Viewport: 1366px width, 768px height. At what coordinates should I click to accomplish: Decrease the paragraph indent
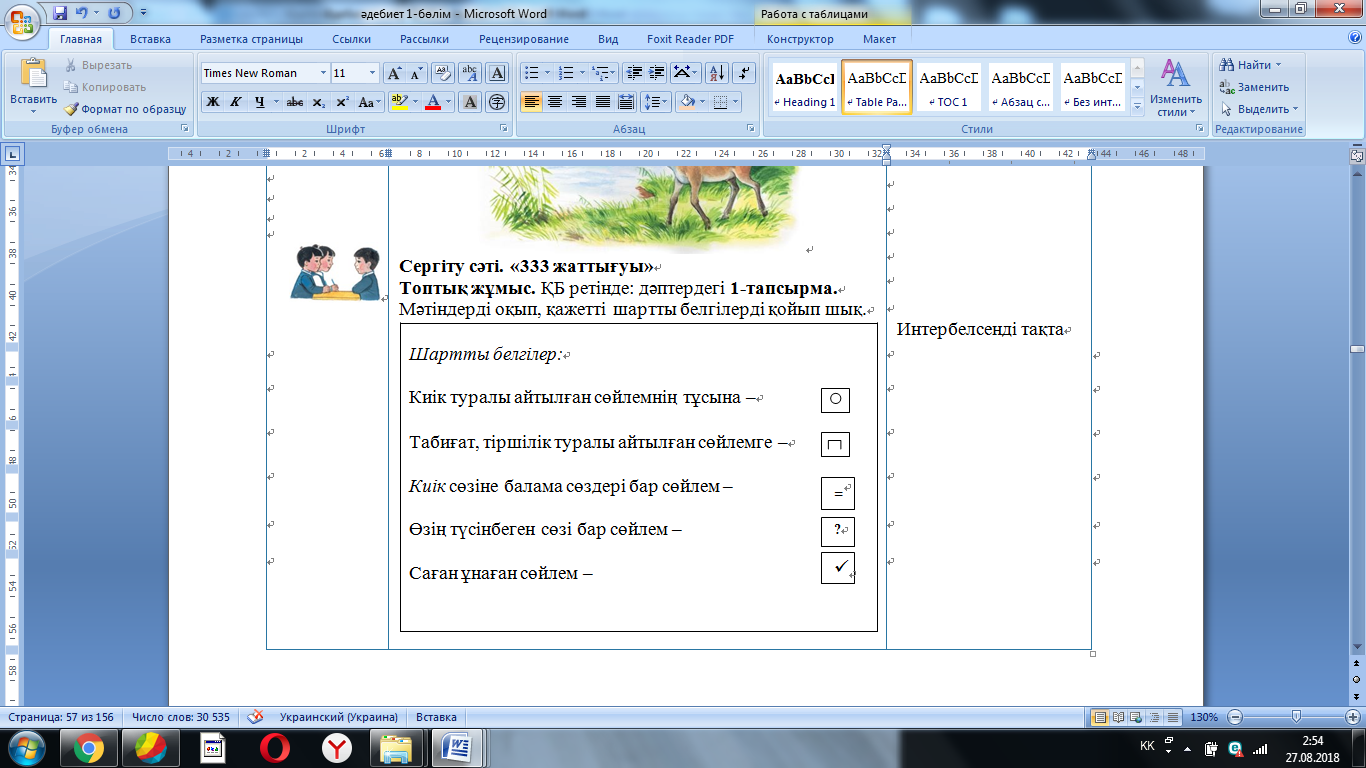coord(632,73)
